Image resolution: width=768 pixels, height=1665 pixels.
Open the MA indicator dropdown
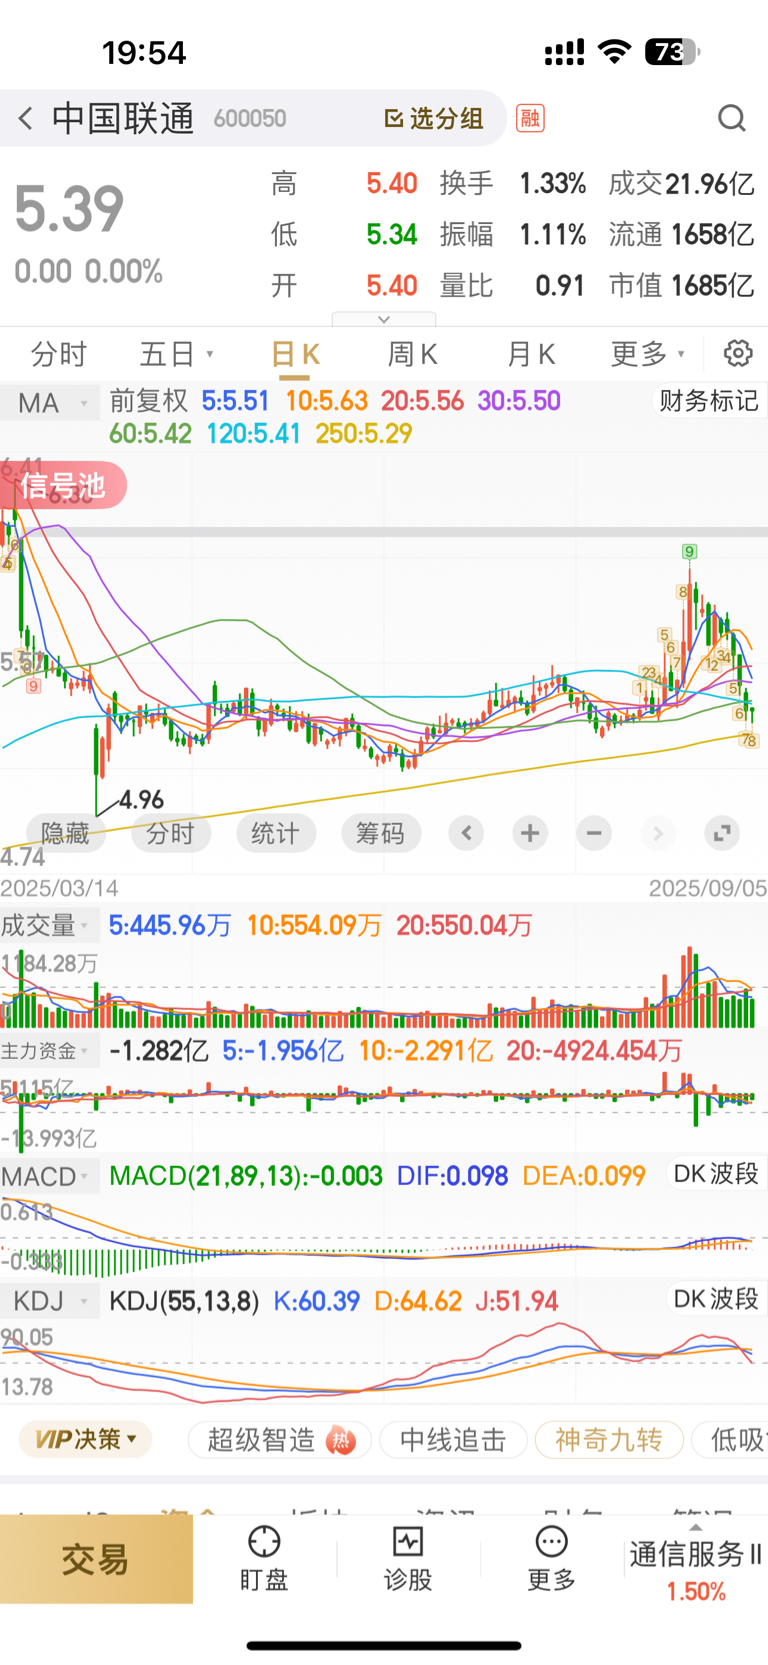click(x=50, y=403)
